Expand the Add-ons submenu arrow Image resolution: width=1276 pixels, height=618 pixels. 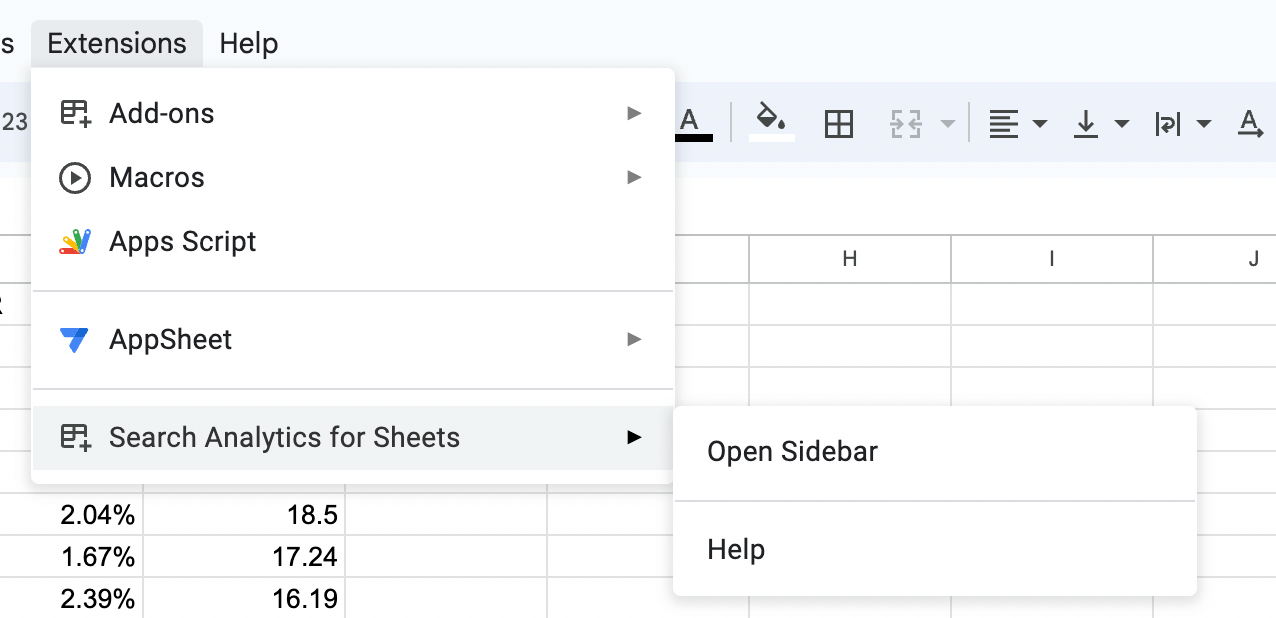coord(634,114)
